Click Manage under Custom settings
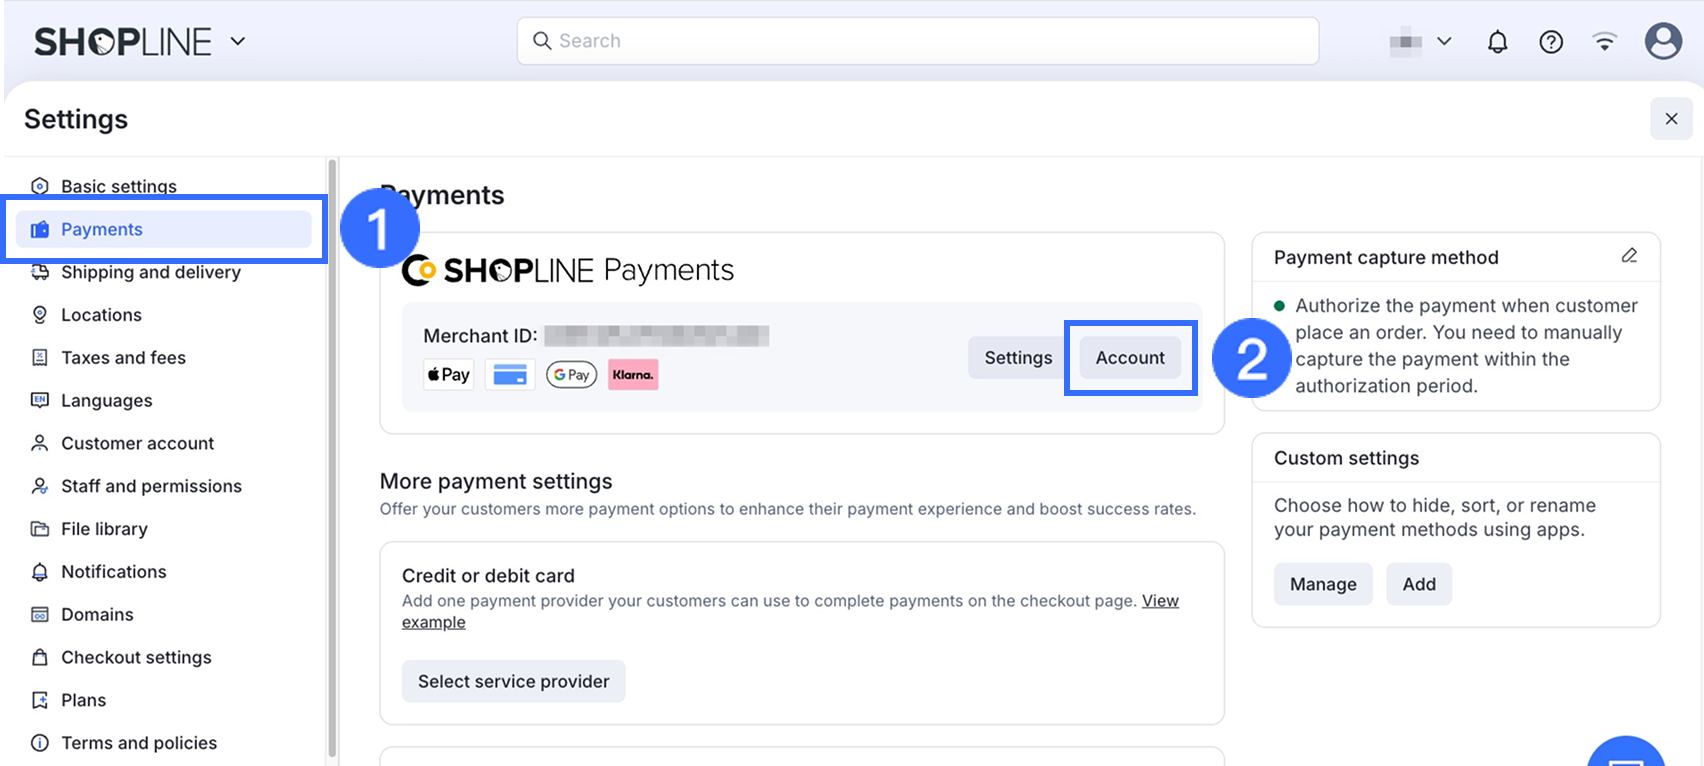 [x=1323, y=584]
